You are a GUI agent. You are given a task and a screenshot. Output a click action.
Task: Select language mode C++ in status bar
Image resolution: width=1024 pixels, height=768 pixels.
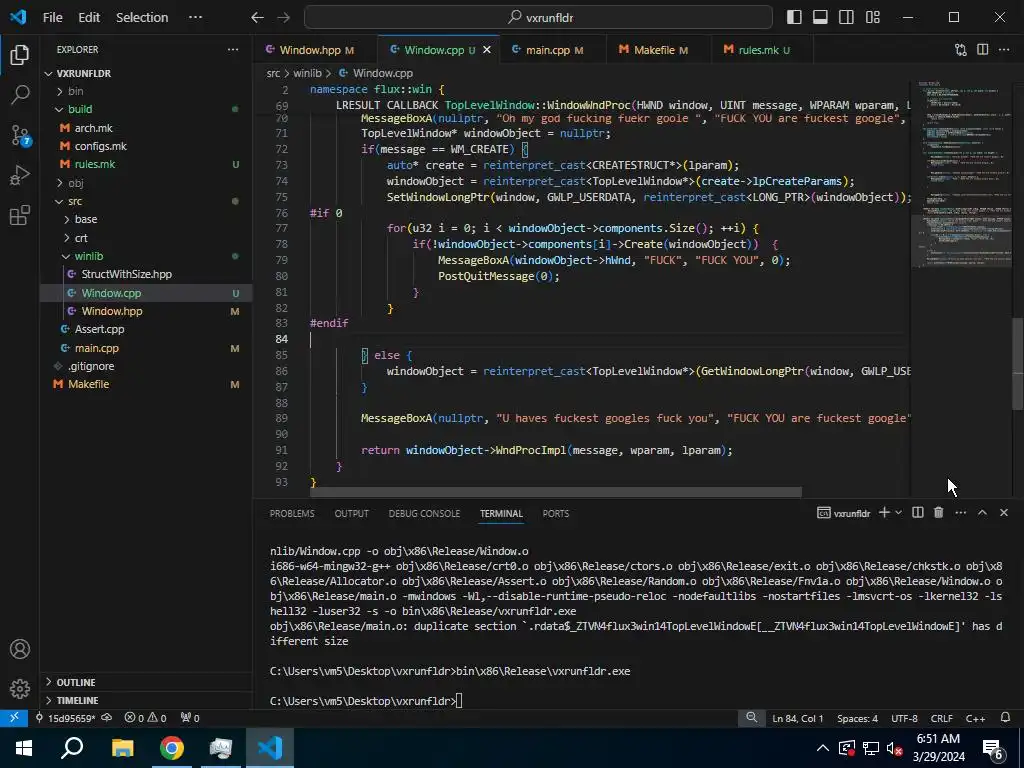pyautogui.click(x=975, y=718)
